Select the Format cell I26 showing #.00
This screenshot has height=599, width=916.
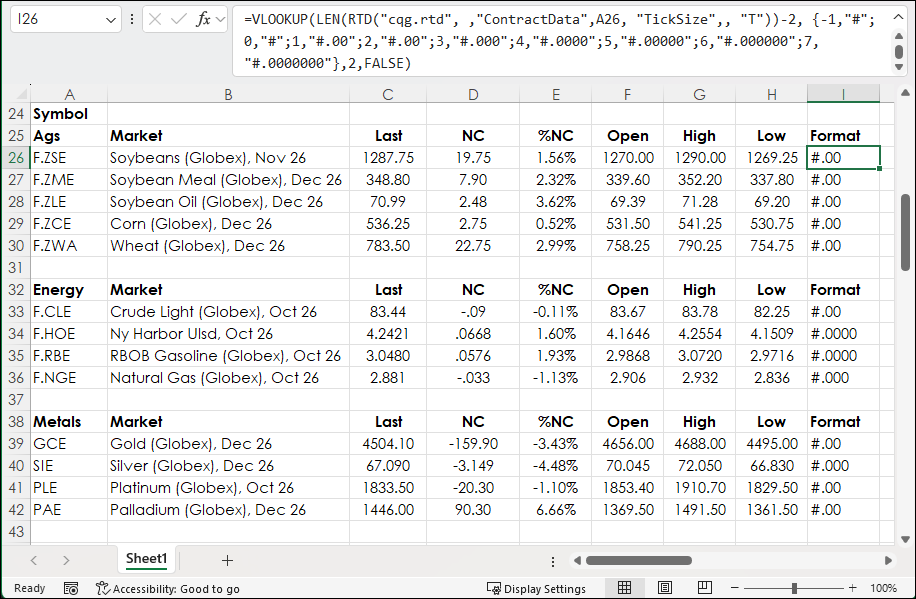coord(843,158)
